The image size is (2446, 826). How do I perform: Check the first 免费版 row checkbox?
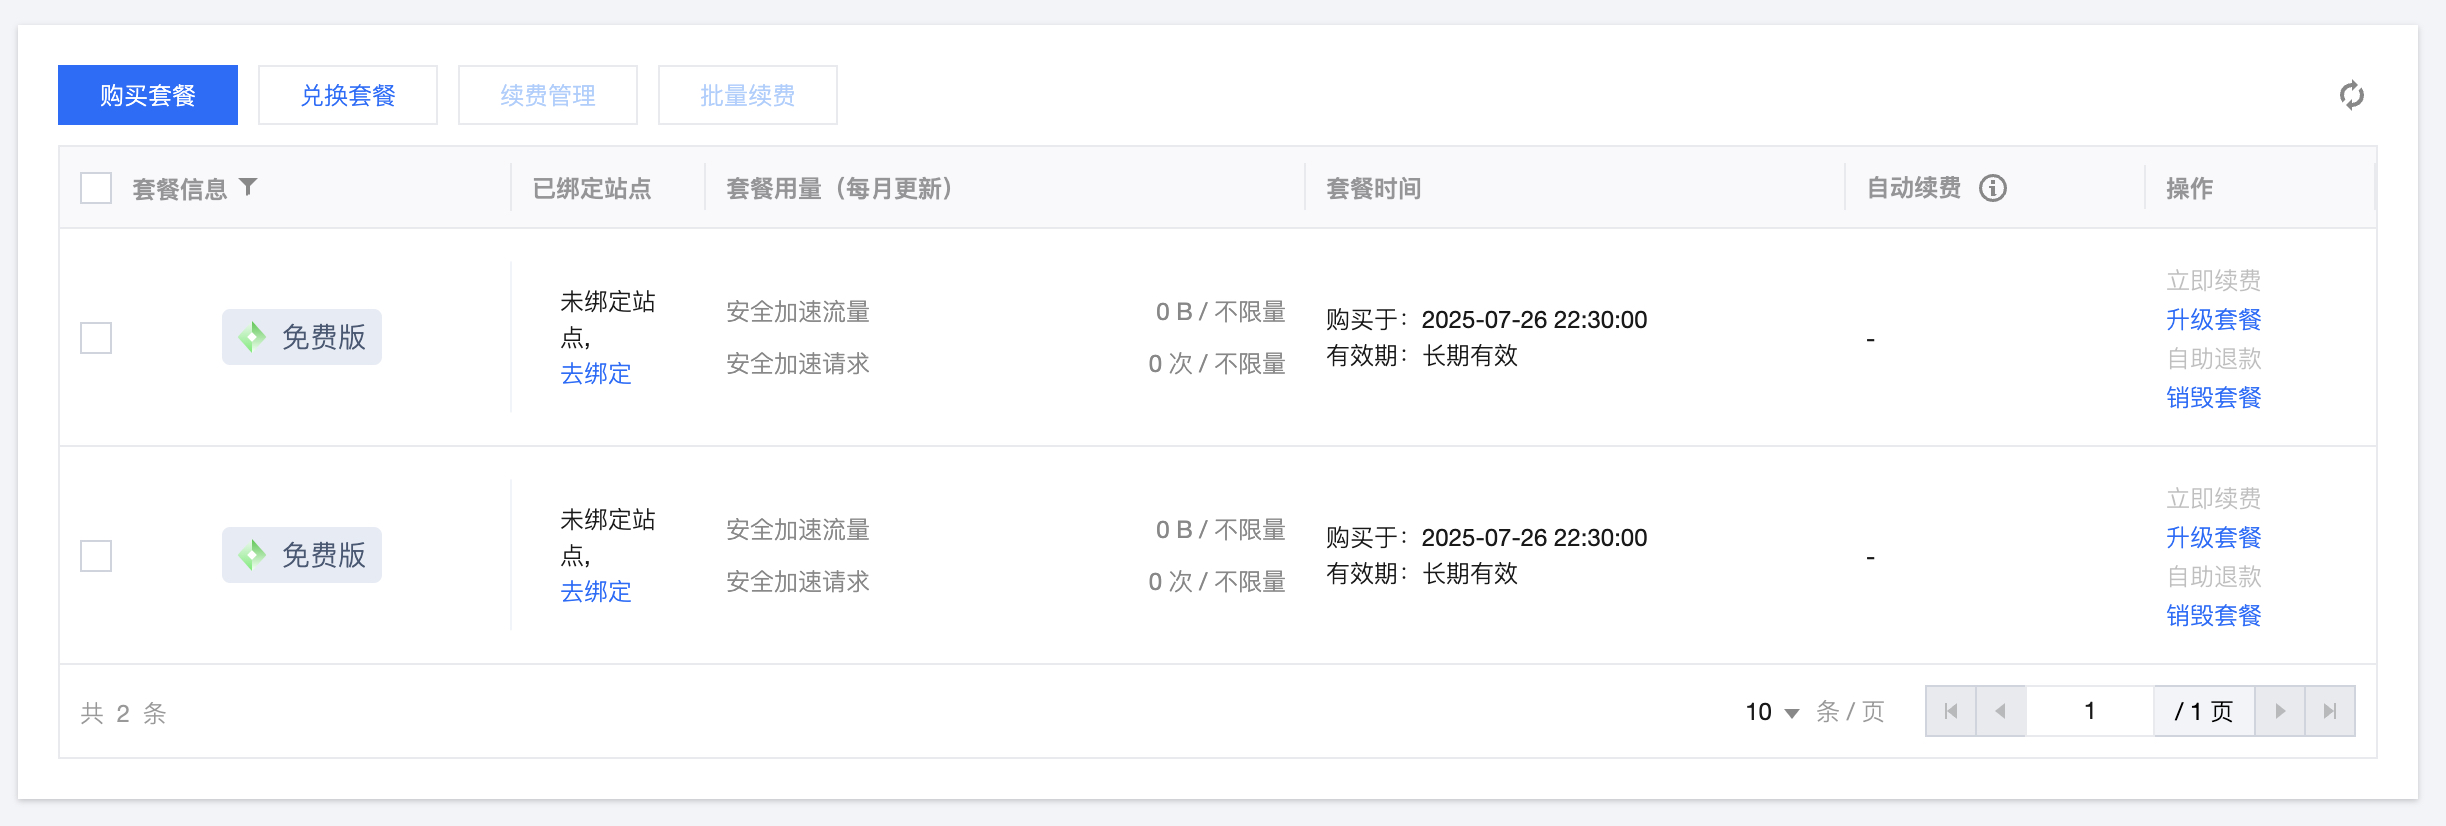click(96, 338)
